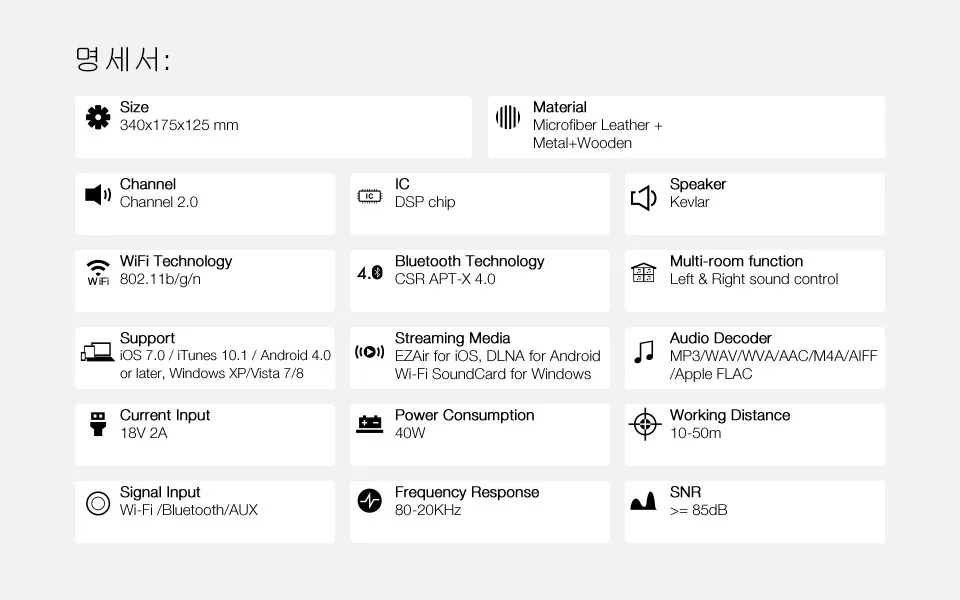Click the DSP chip value
960x600 pixels.
425,202
